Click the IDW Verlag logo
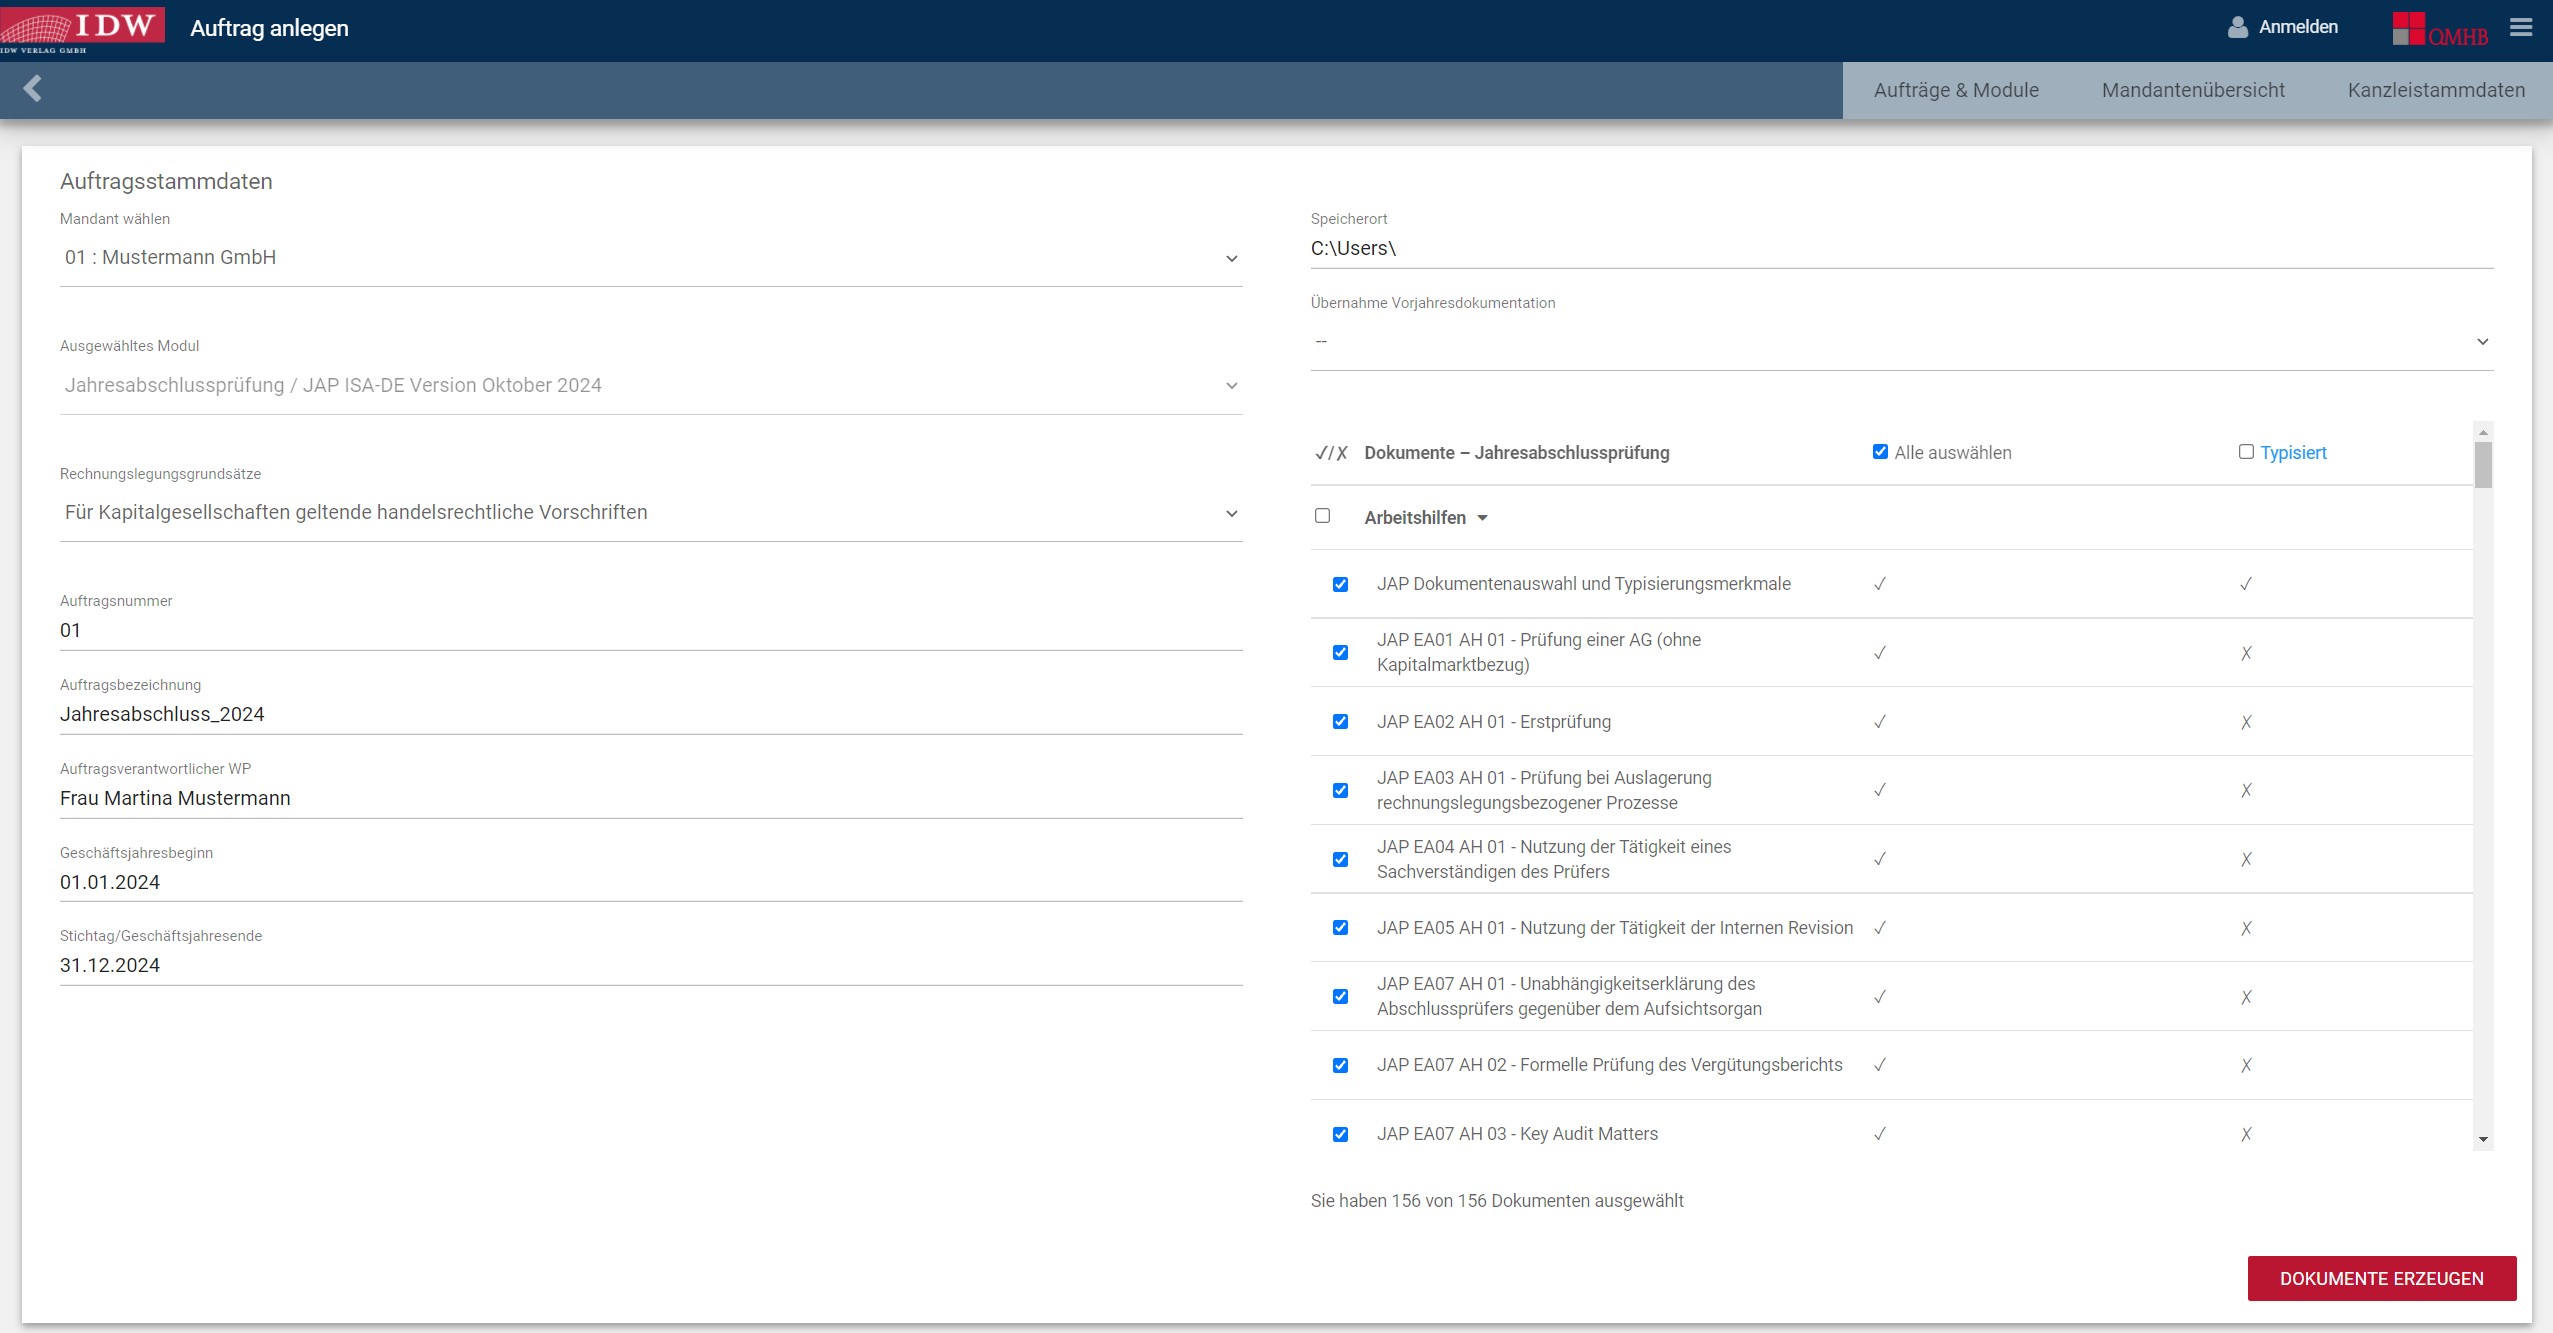2553x1333 pixels. 82,27
